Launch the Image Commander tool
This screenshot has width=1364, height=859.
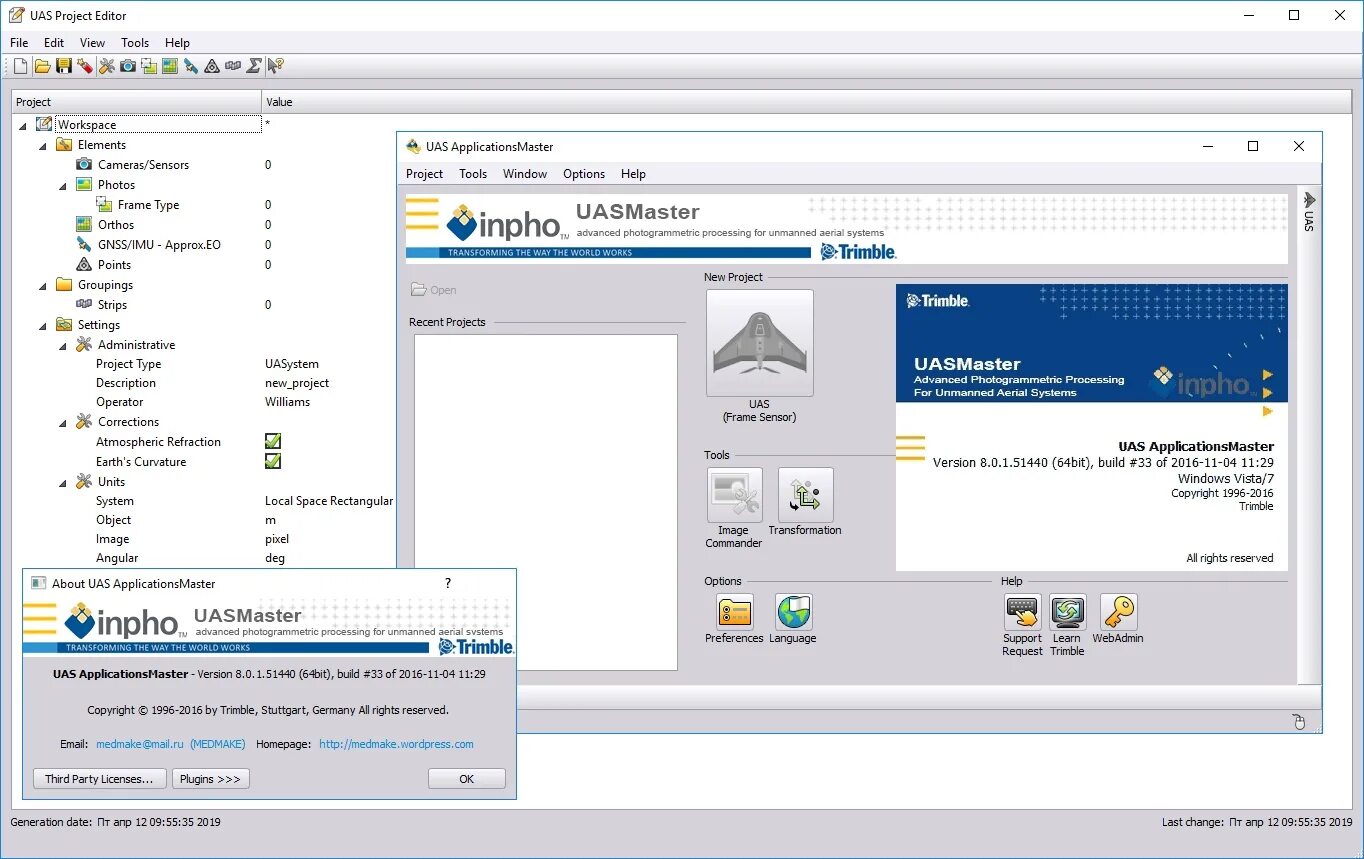pos(734,495)
